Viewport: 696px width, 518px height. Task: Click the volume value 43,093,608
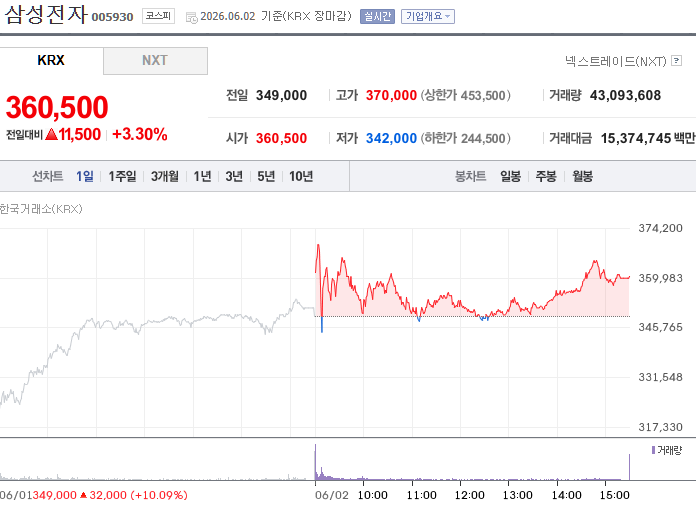point(625,95)
